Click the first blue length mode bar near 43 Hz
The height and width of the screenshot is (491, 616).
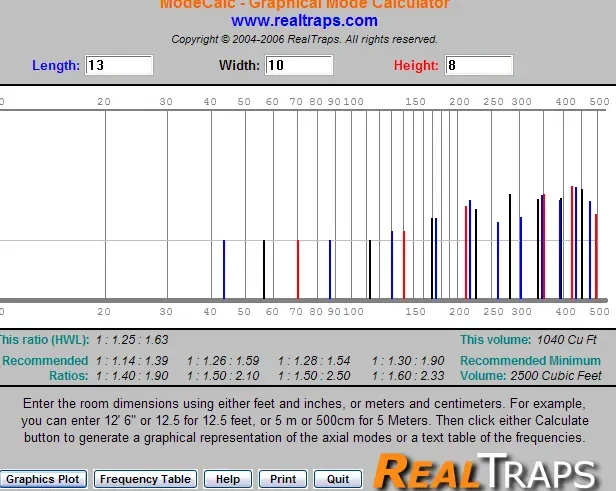[224, 269]
